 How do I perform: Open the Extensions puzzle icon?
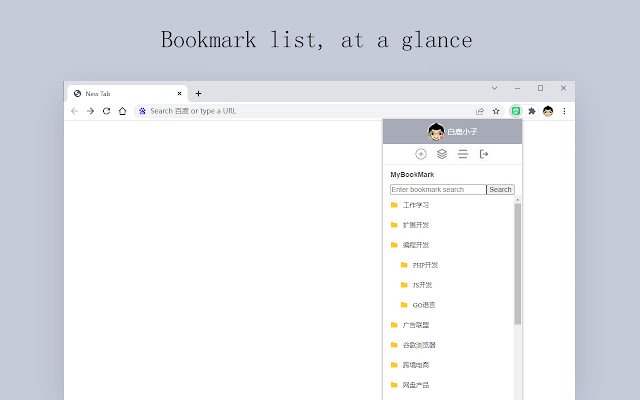[532, 111]
